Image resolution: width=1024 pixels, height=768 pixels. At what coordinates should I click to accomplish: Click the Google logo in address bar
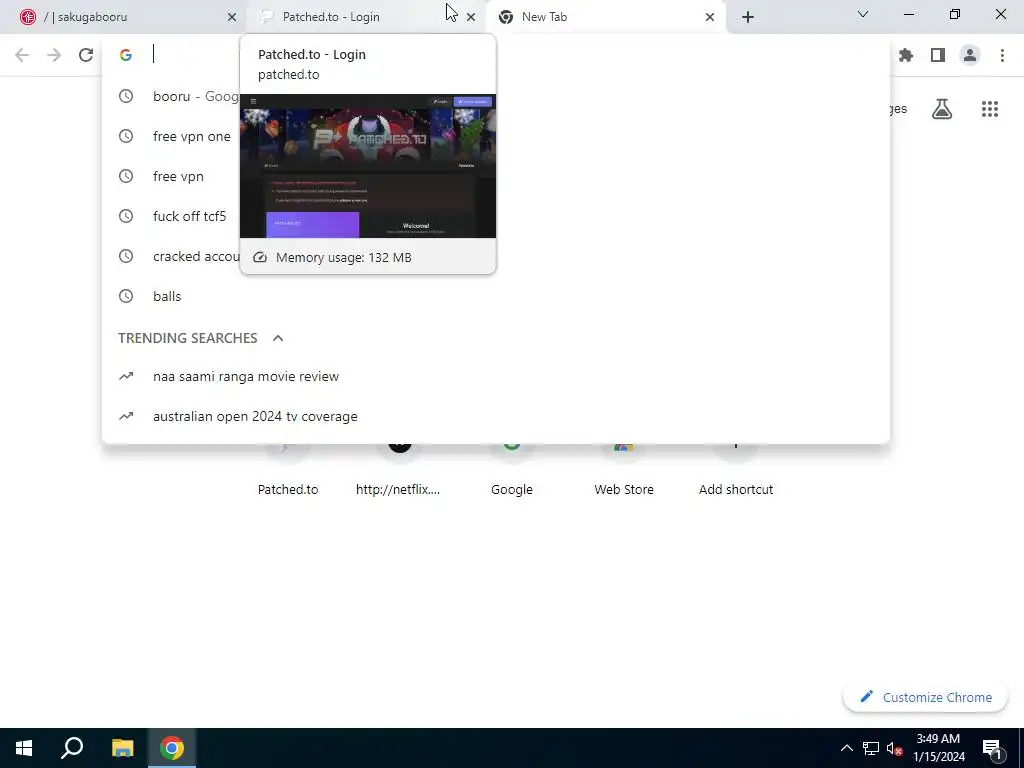point(126,55)
